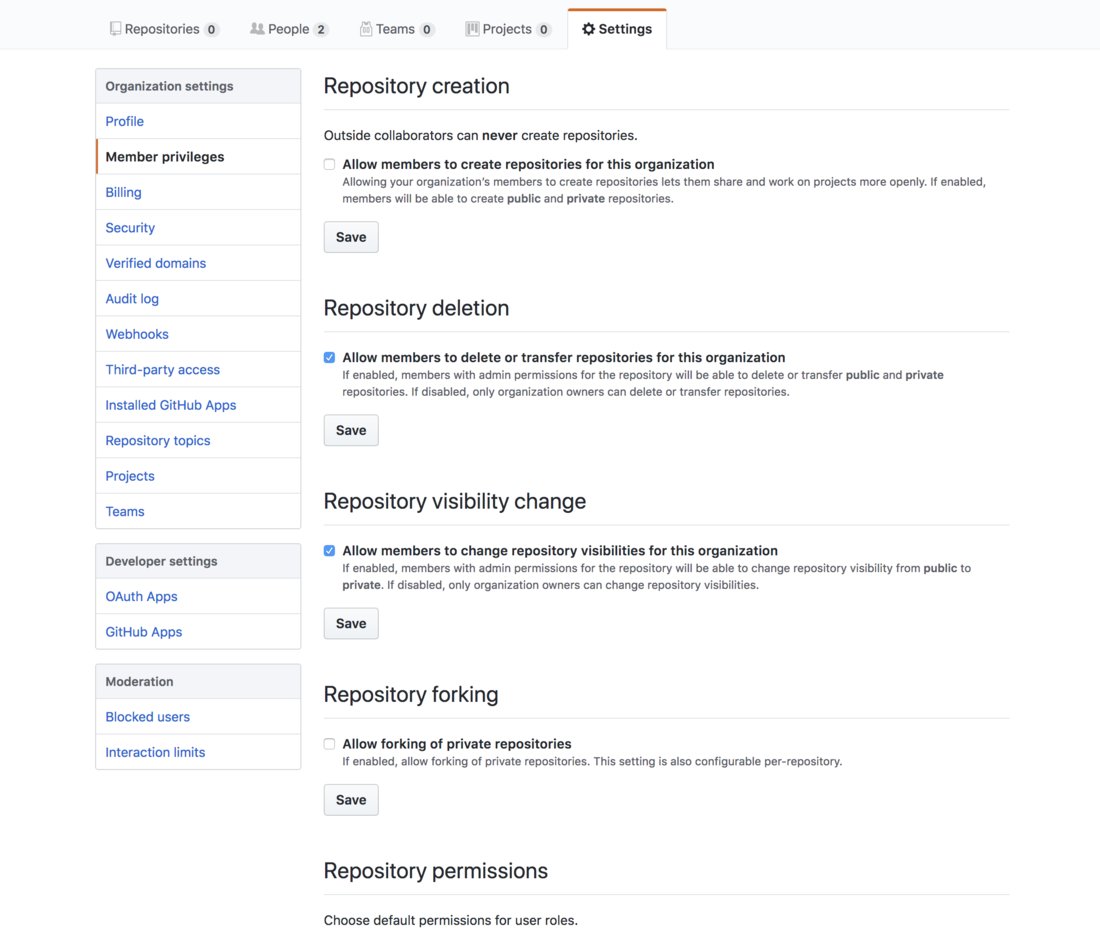Go to Security settings
The width and height of the screenshot is (1100, 938).
coord(198,227)
